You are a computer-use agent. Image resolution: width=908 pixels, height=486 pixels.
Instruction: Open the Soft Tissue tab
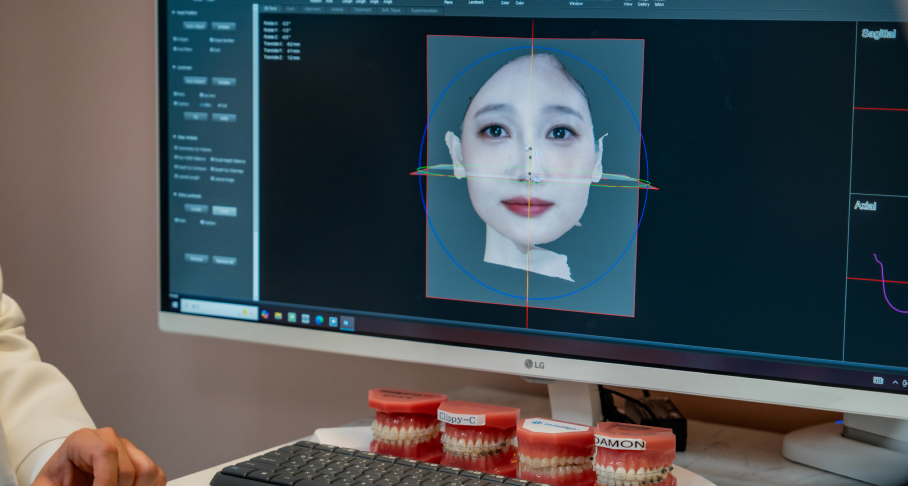(391, 10)
